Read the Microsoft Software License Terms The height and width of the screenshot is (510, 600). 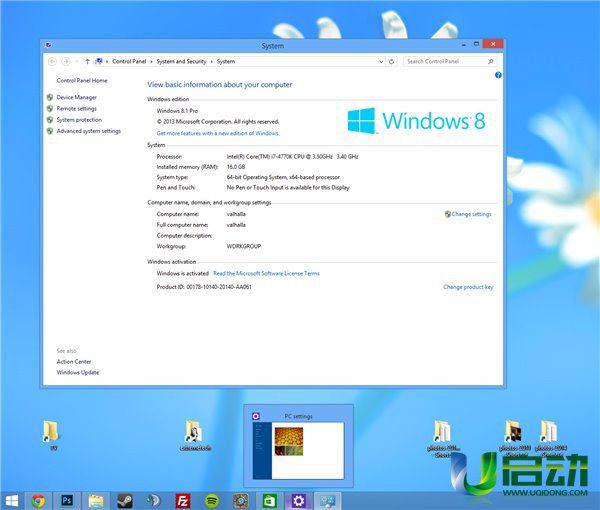266,273
